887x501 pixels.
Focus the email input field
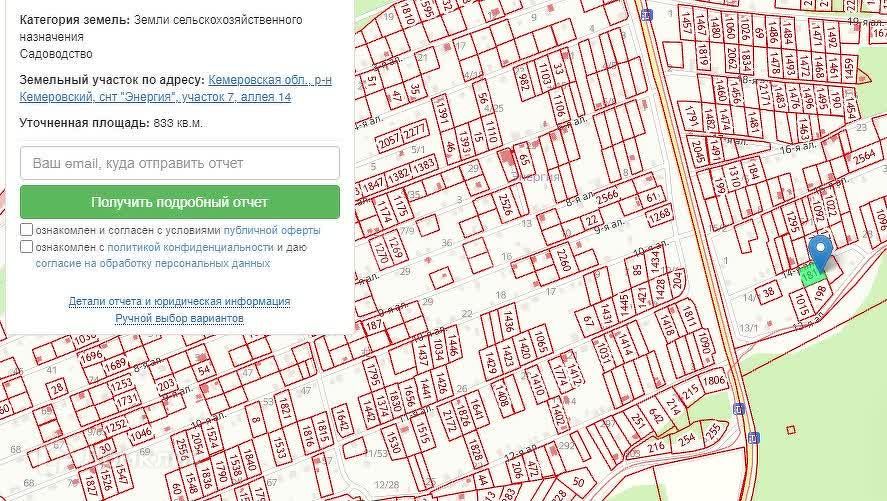[x=180, y=163]
